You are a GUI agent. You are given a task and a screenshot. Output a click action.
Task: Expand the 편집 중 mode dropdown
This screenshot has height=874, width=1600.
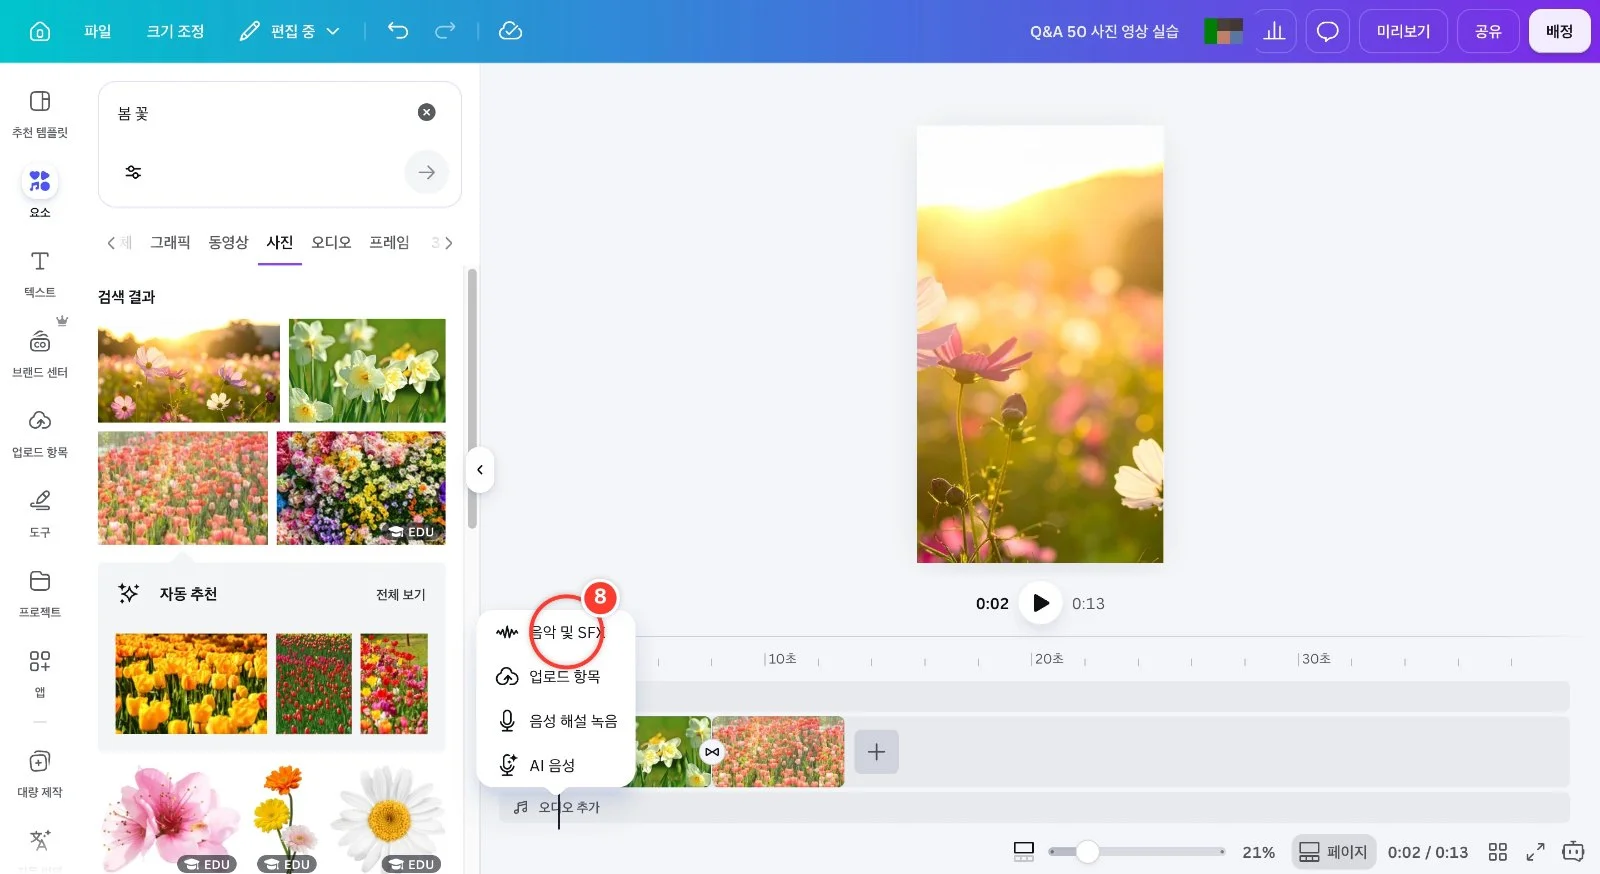pos(290,31)
